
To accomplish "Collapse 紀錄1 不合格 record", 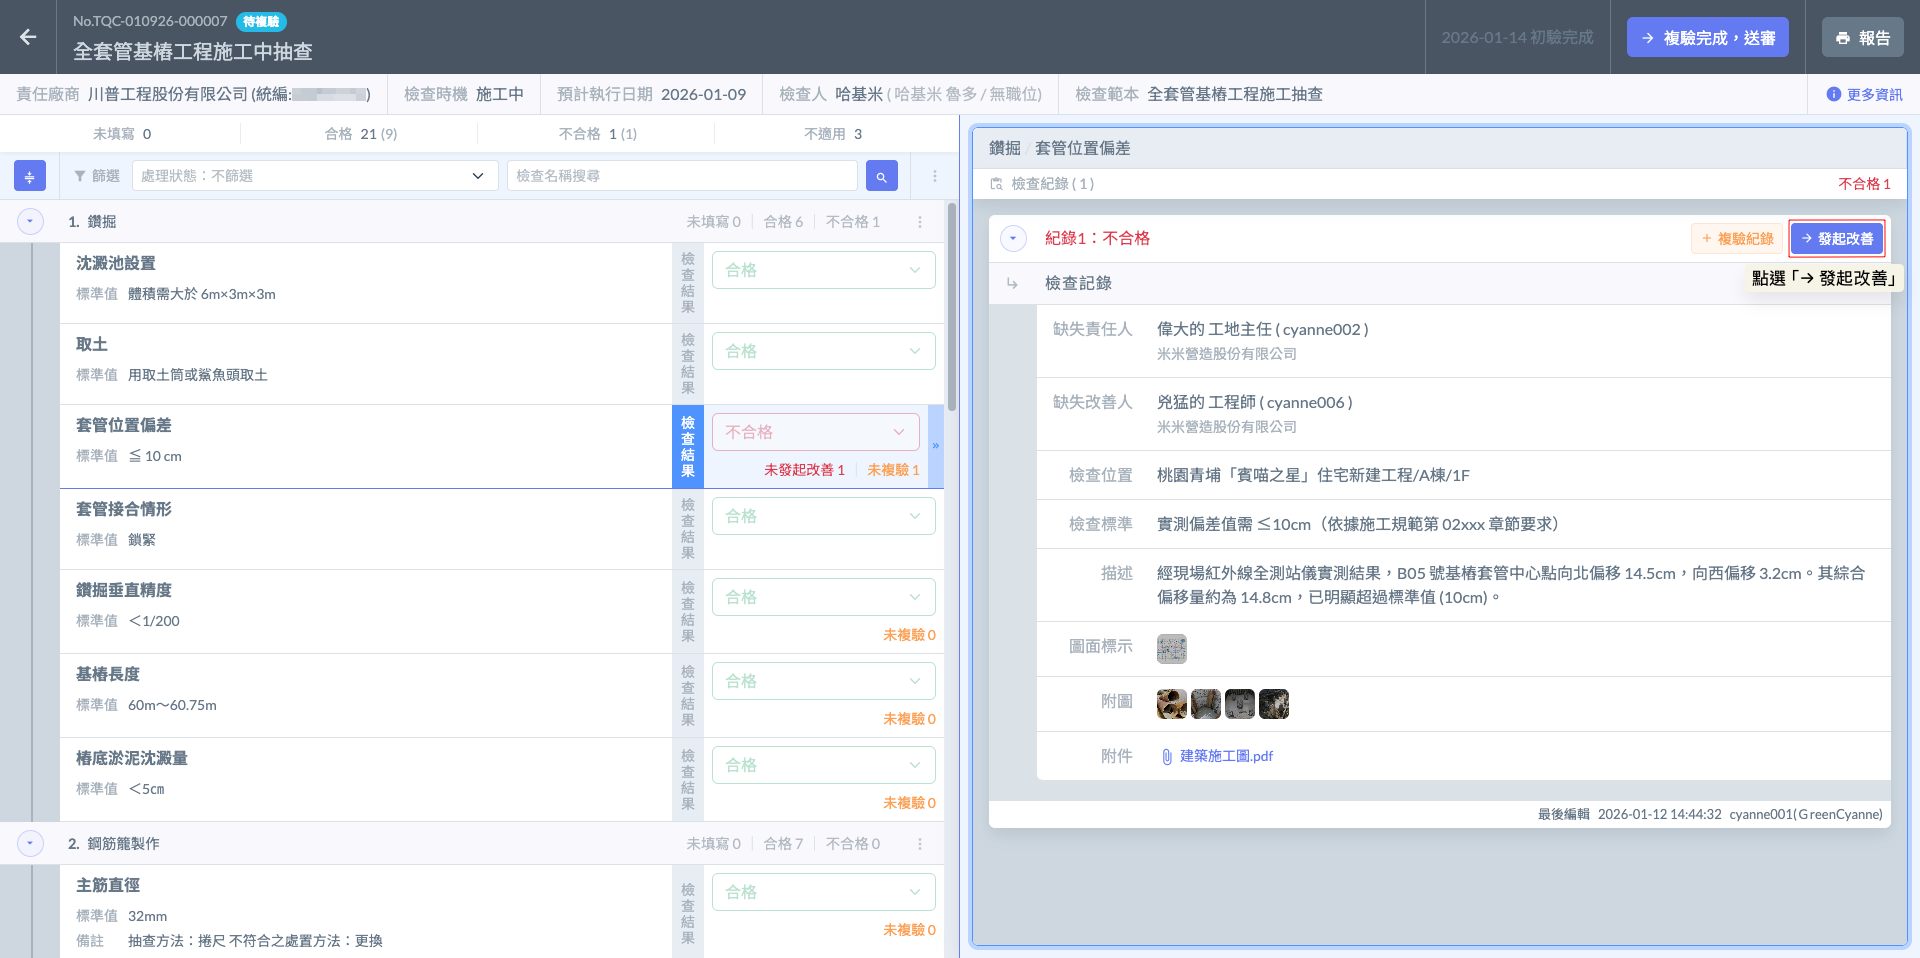I will coord(1013,239).
